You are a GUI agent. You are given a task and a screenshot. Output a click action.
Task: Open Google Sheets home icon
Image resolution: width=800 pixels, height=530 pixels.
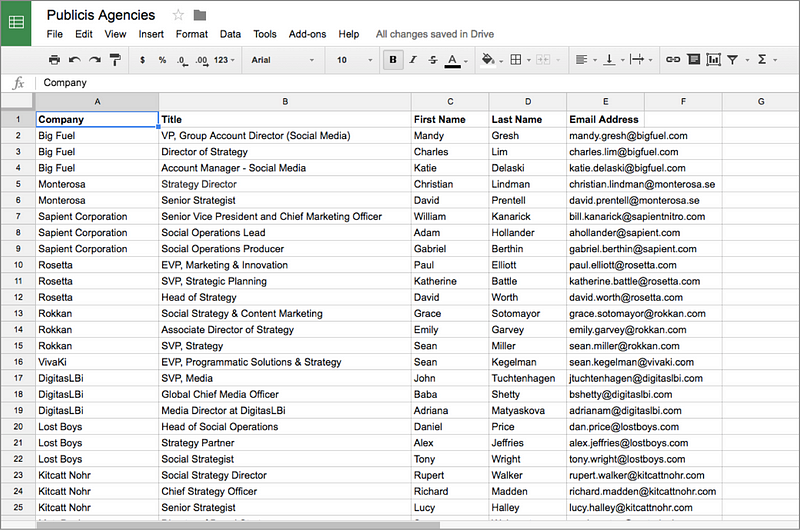[x=16, y=22]
